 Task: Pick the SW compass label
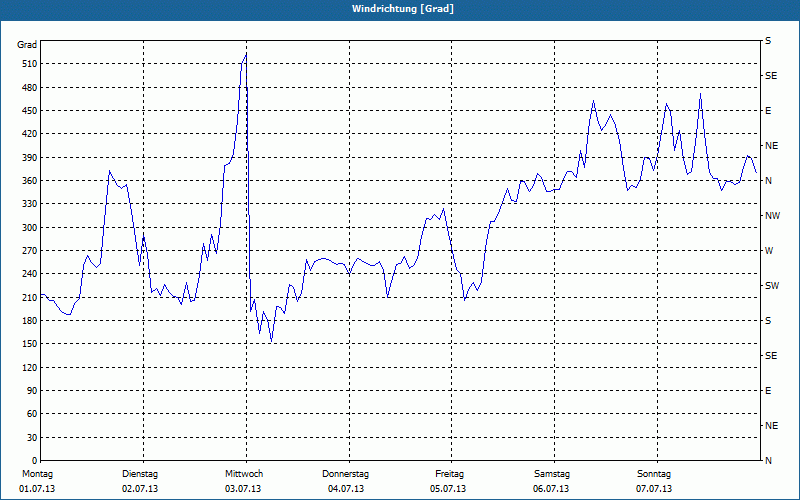click(772, 286)
